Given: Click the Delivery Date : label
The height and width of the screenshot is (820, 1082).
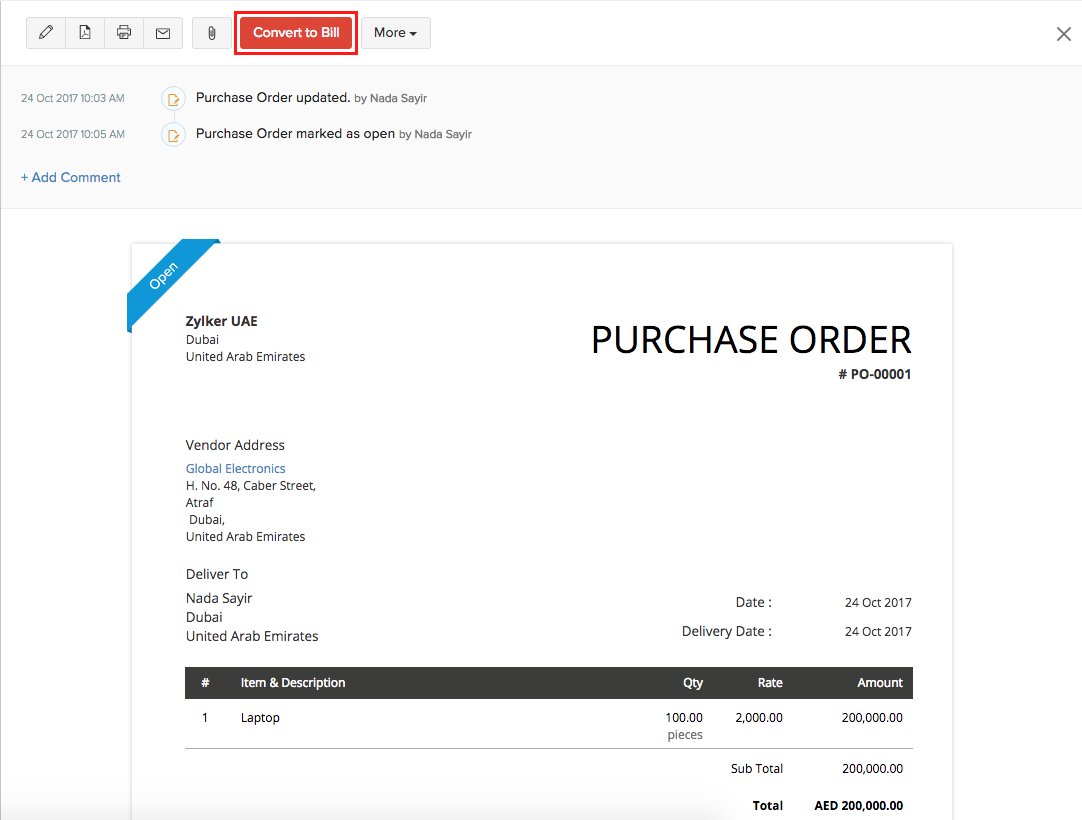Looking at the screenshot, I should pos(727,631).
